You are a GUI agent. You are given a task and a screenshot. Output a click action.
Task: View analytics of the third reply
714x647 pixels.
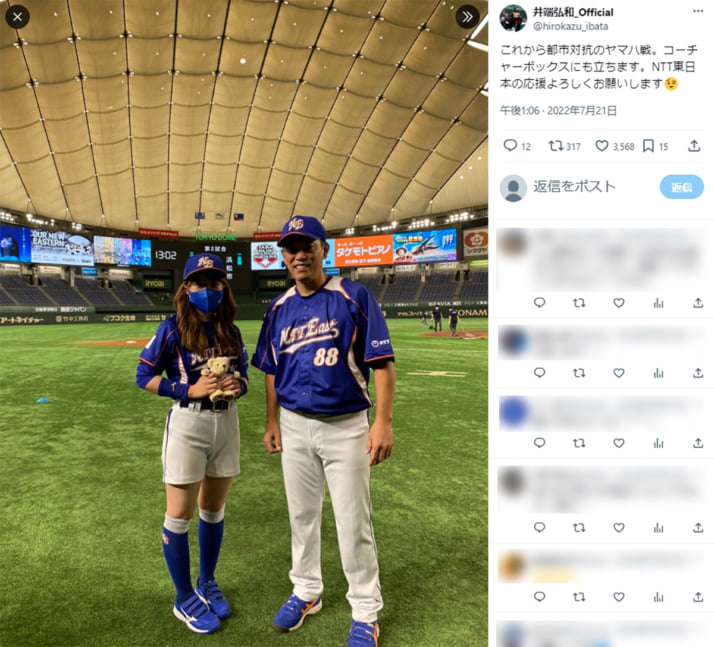coord(658,443)
